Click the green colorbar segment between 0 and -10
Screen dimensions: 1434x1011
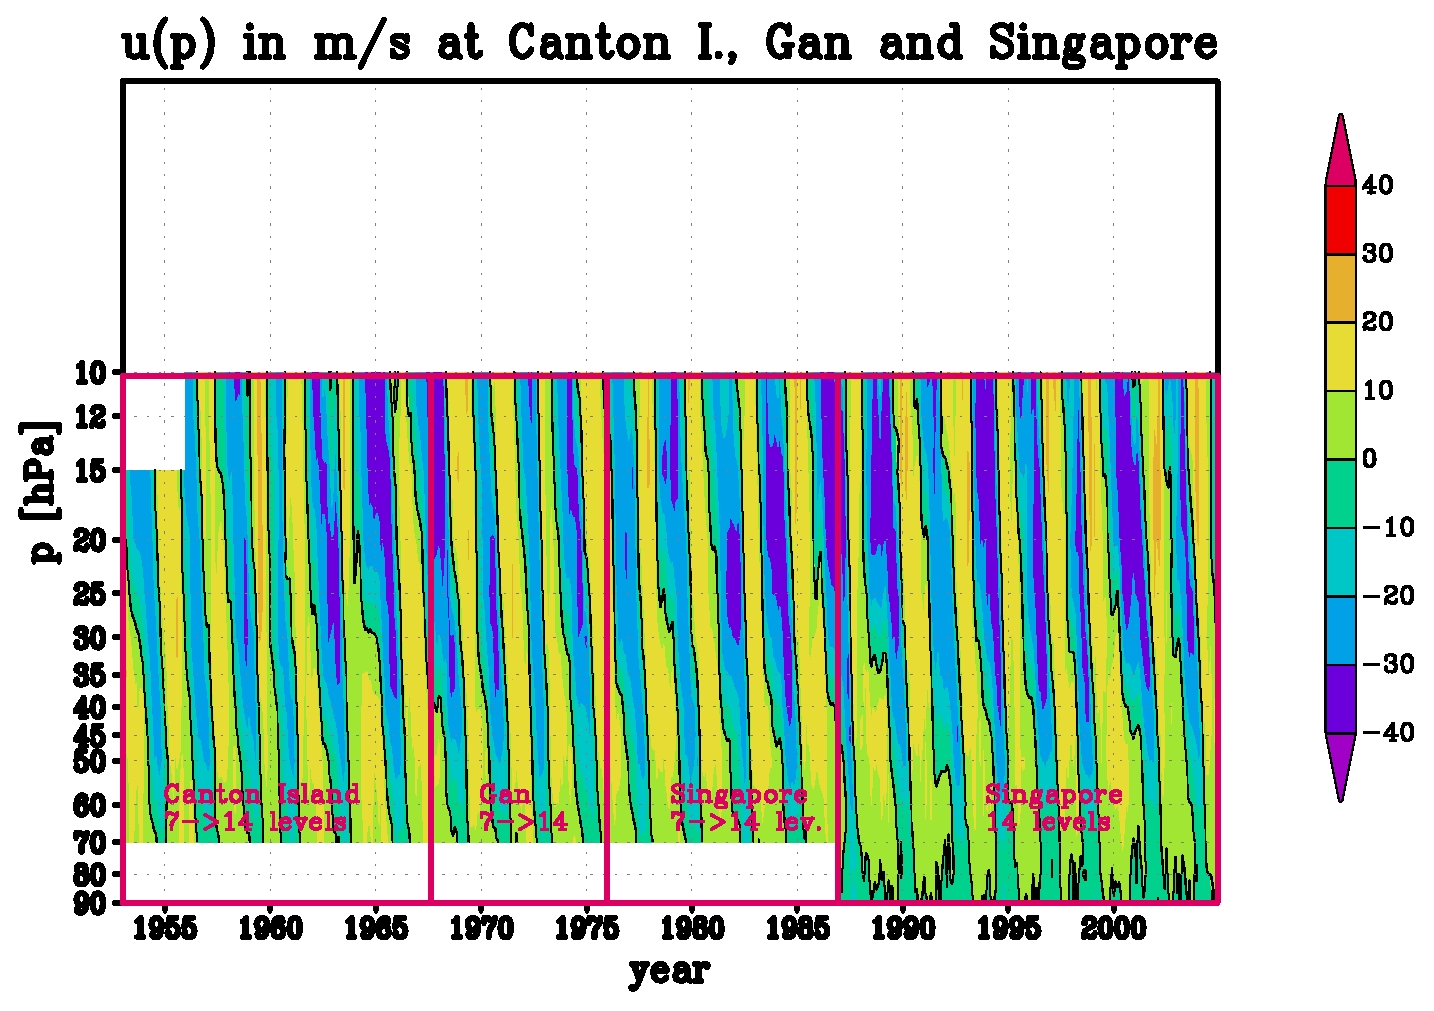pyautogui.click(x=1340, y=493)
